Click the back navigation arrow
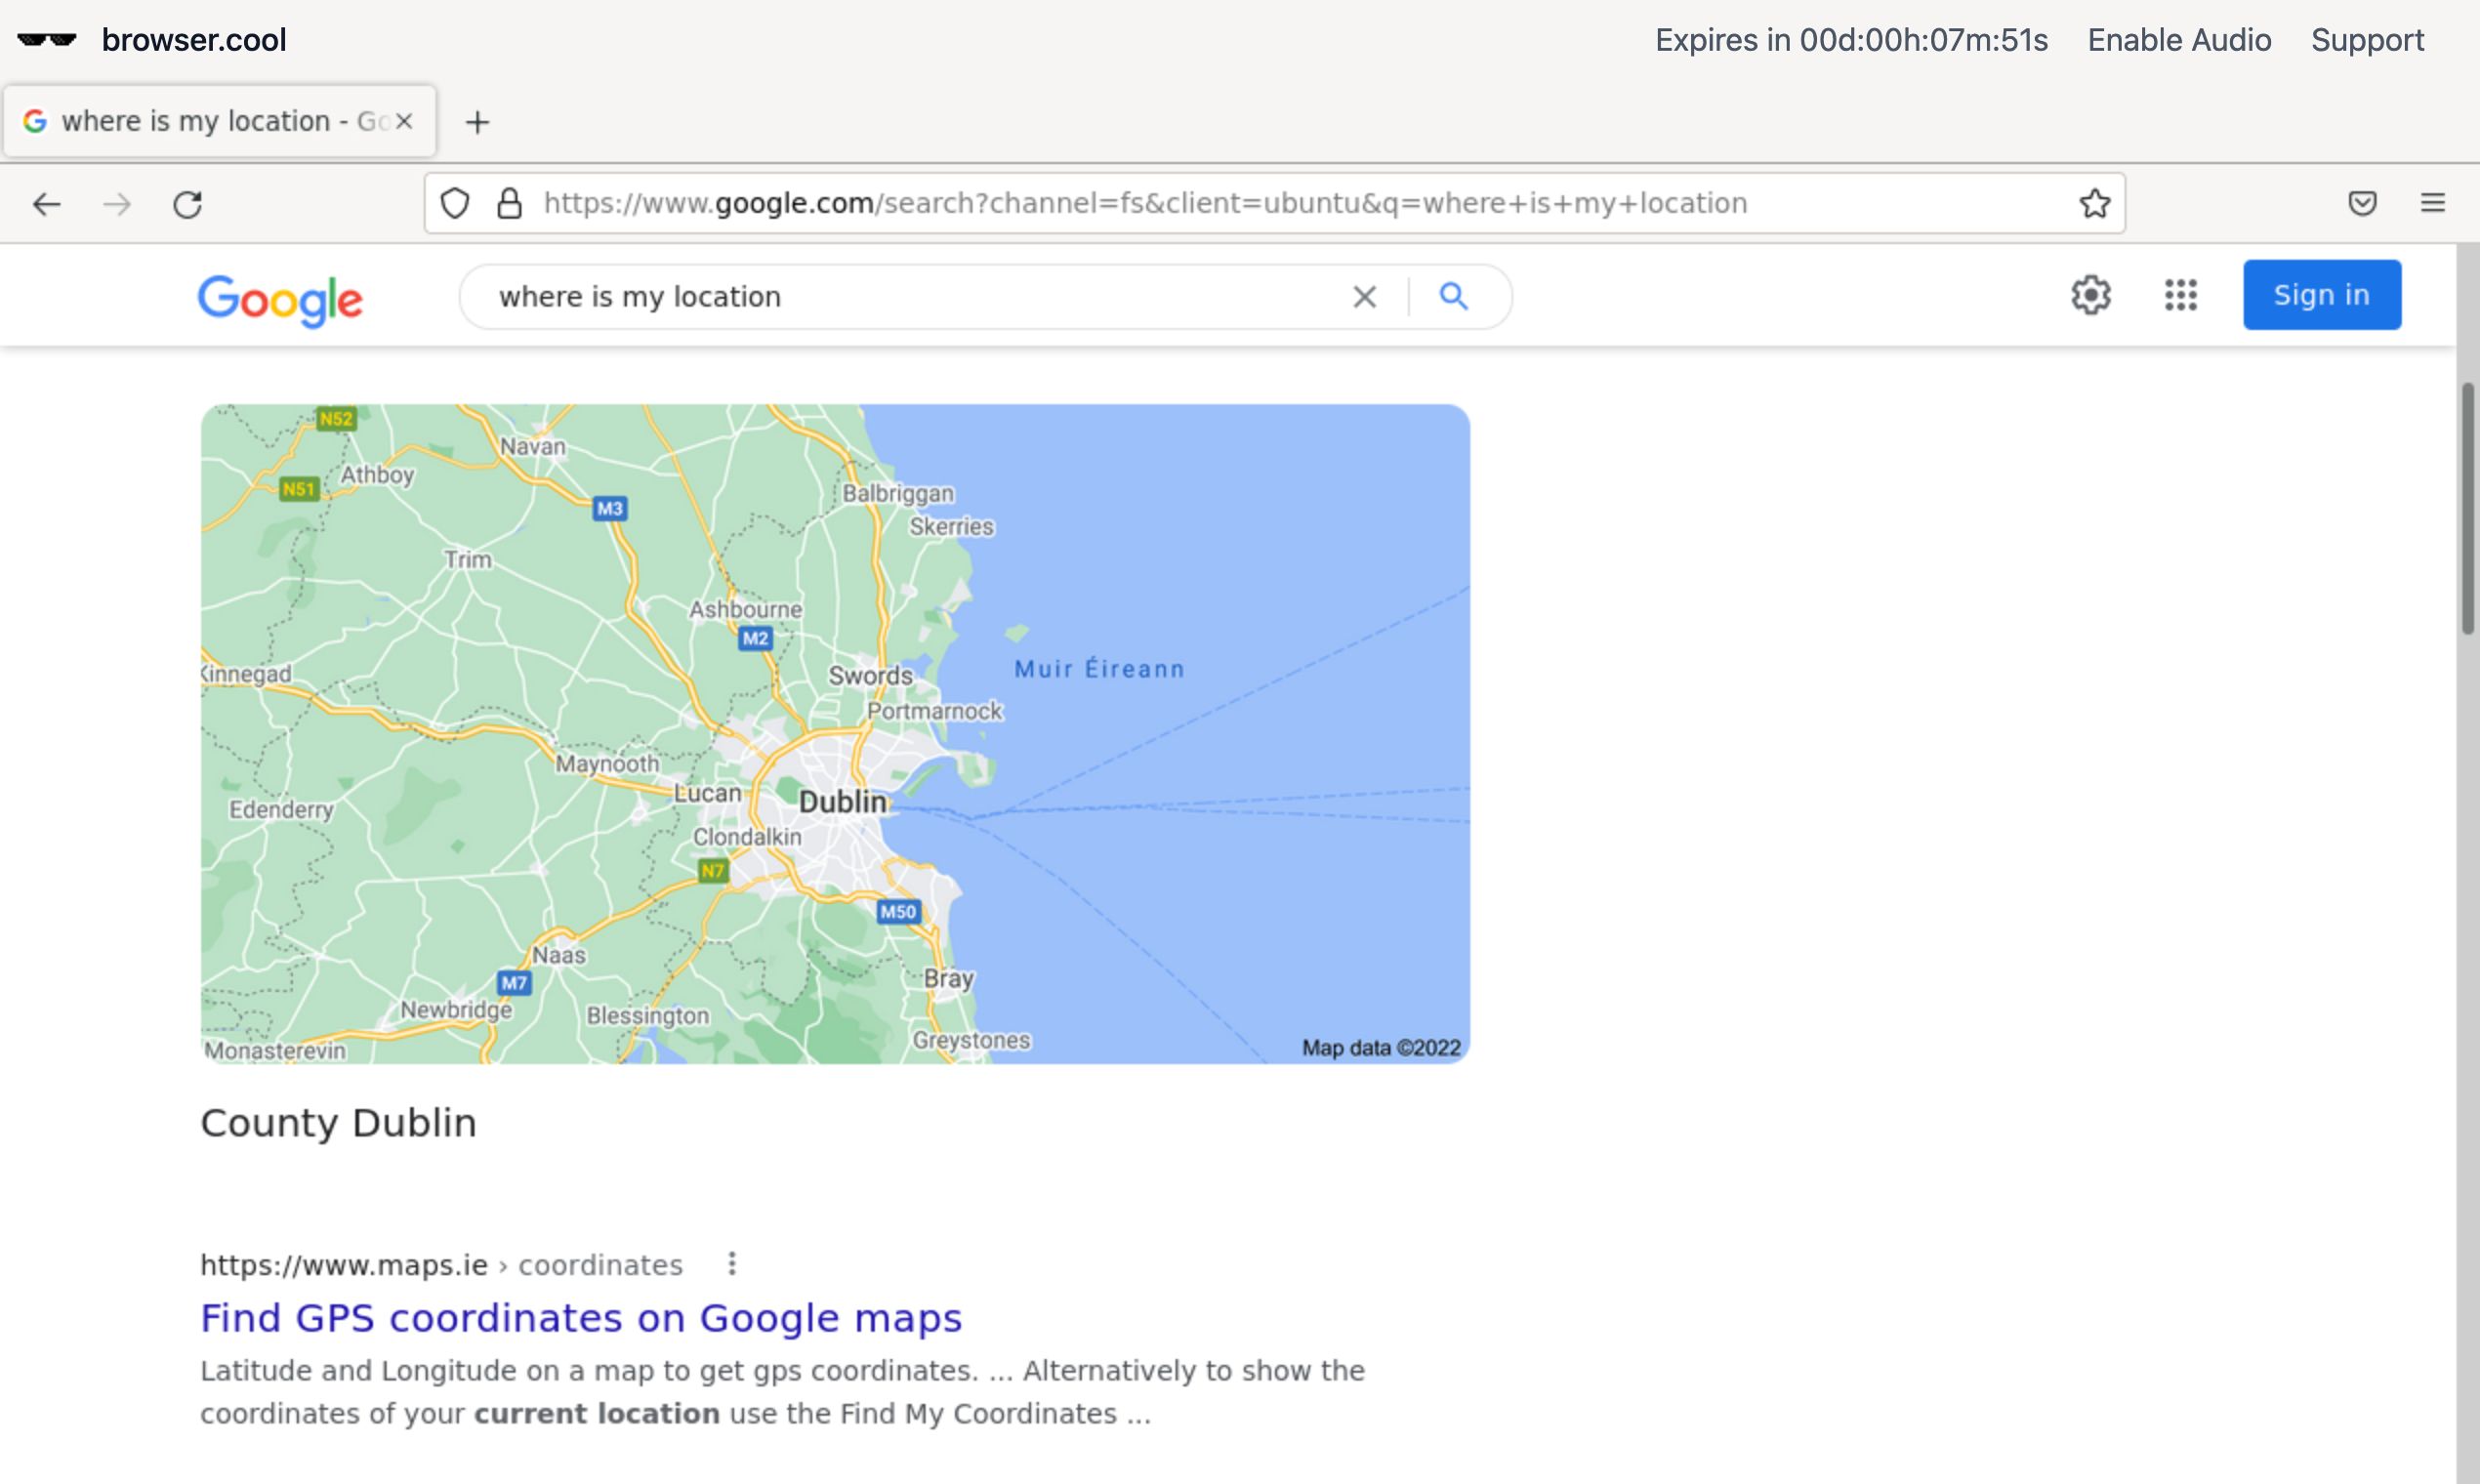The width and height of the screenshot is (2480, 1484). pyautogui.click(x=47, y=203)
